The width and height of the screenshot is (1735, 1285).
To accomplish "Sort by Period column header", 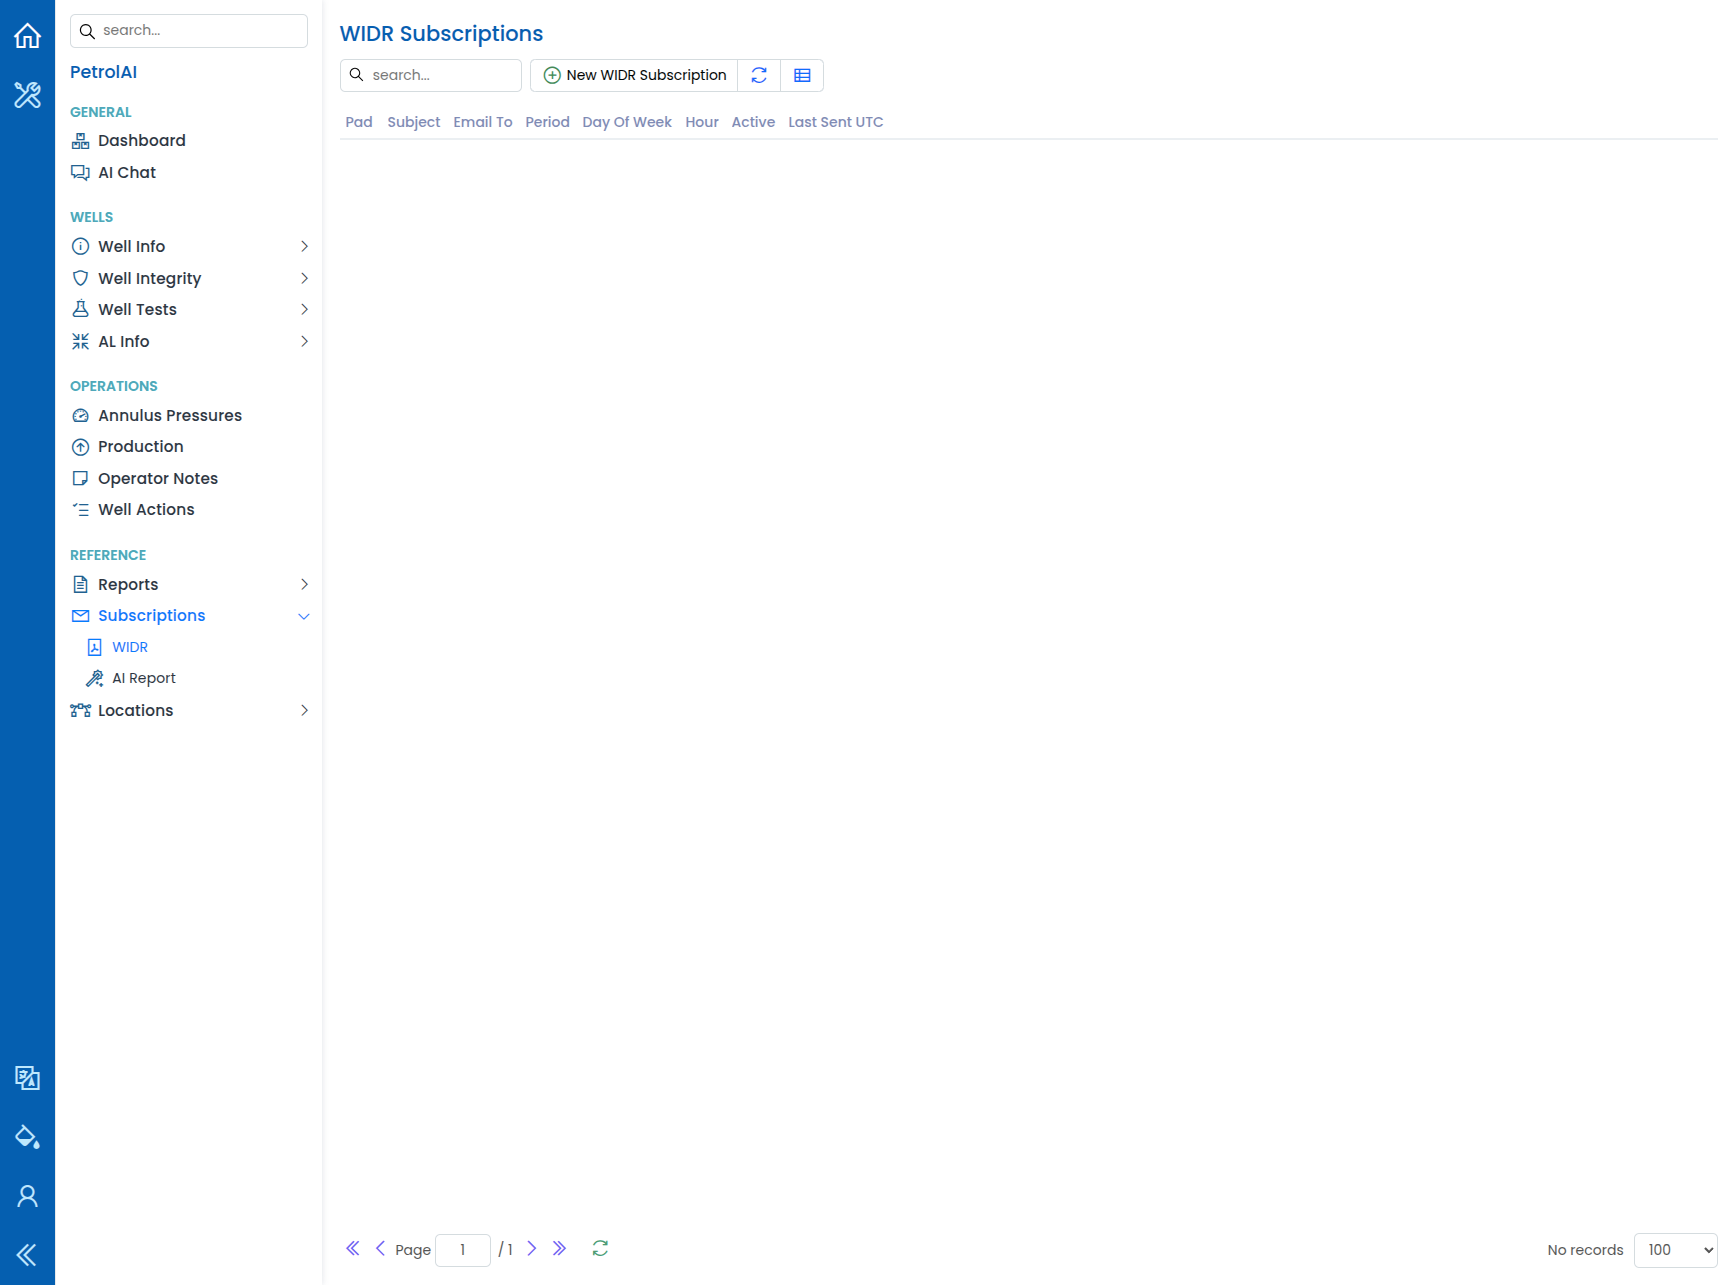I will (x=548, y=122).
